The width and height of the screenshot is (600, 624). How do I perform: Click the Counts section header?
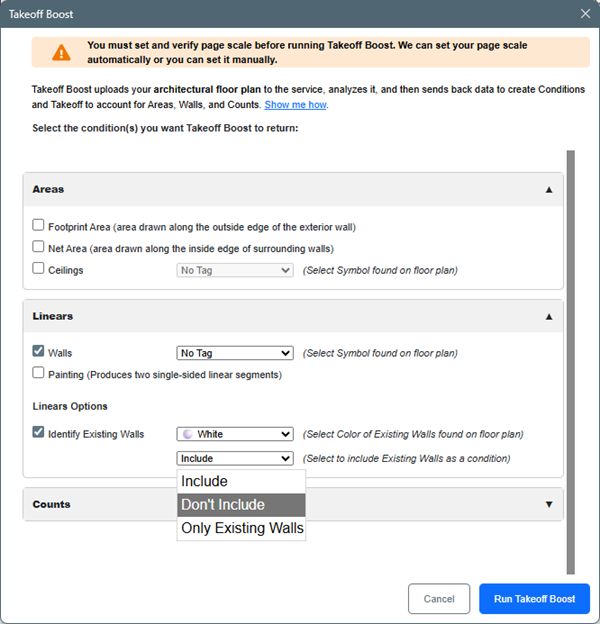[293, 504]
